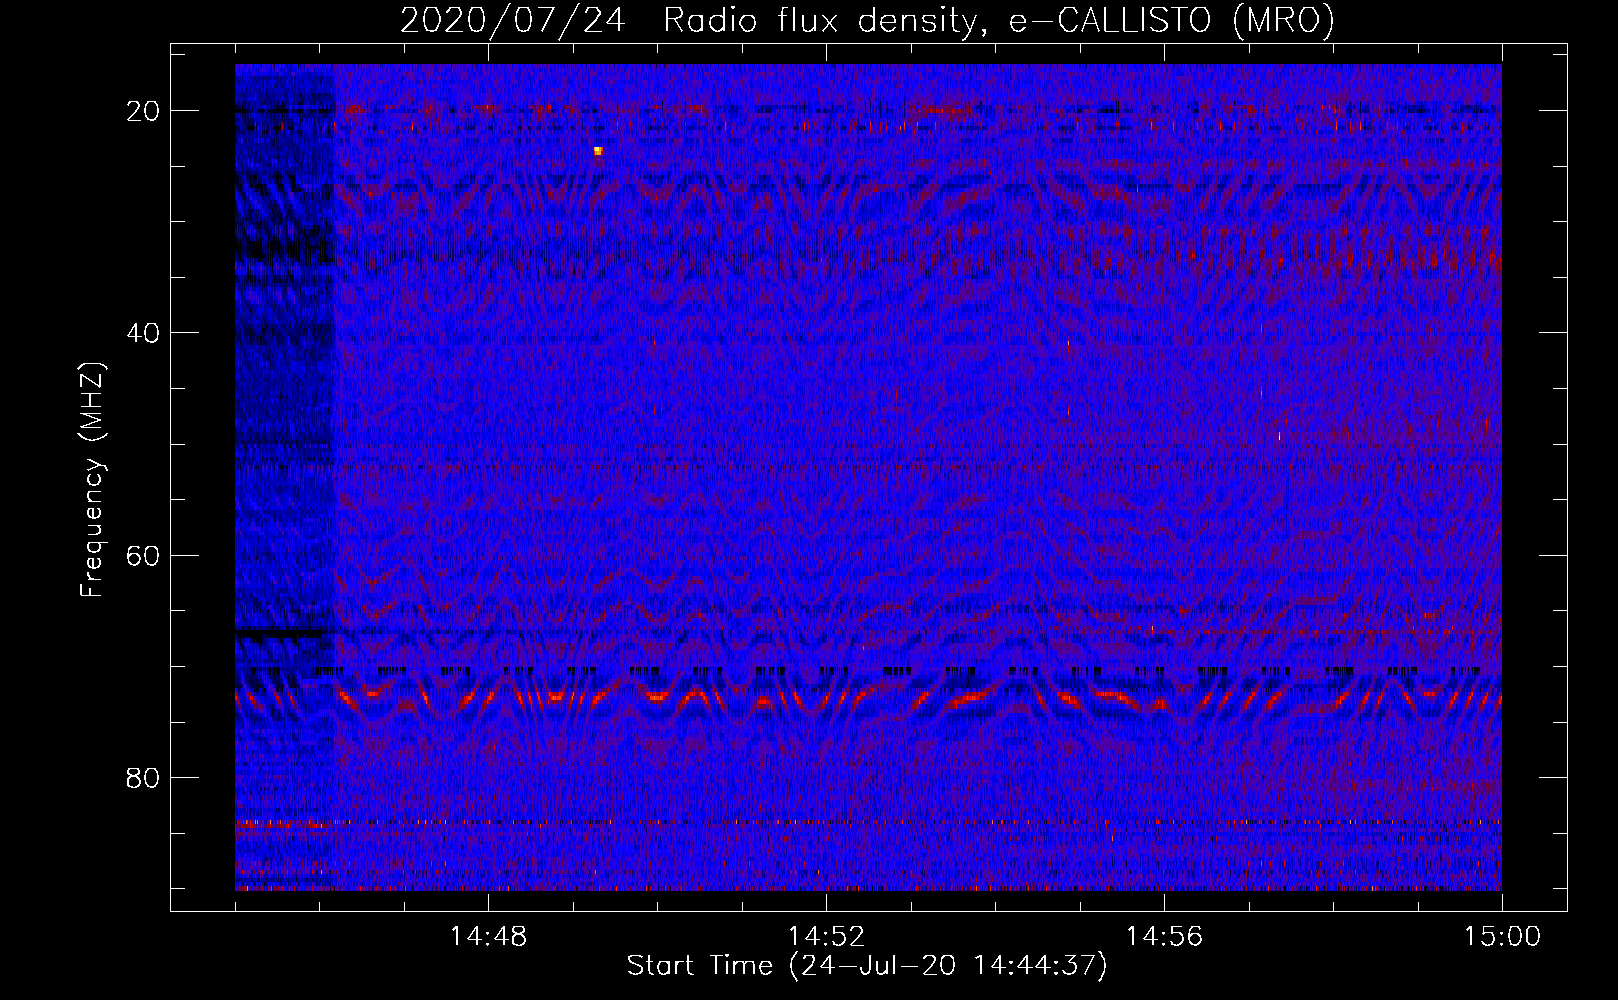Click the plot title "Radio flux density, e-CALLISTO (MRO)"
The image size is (1618, 1000).
(999, 20)
